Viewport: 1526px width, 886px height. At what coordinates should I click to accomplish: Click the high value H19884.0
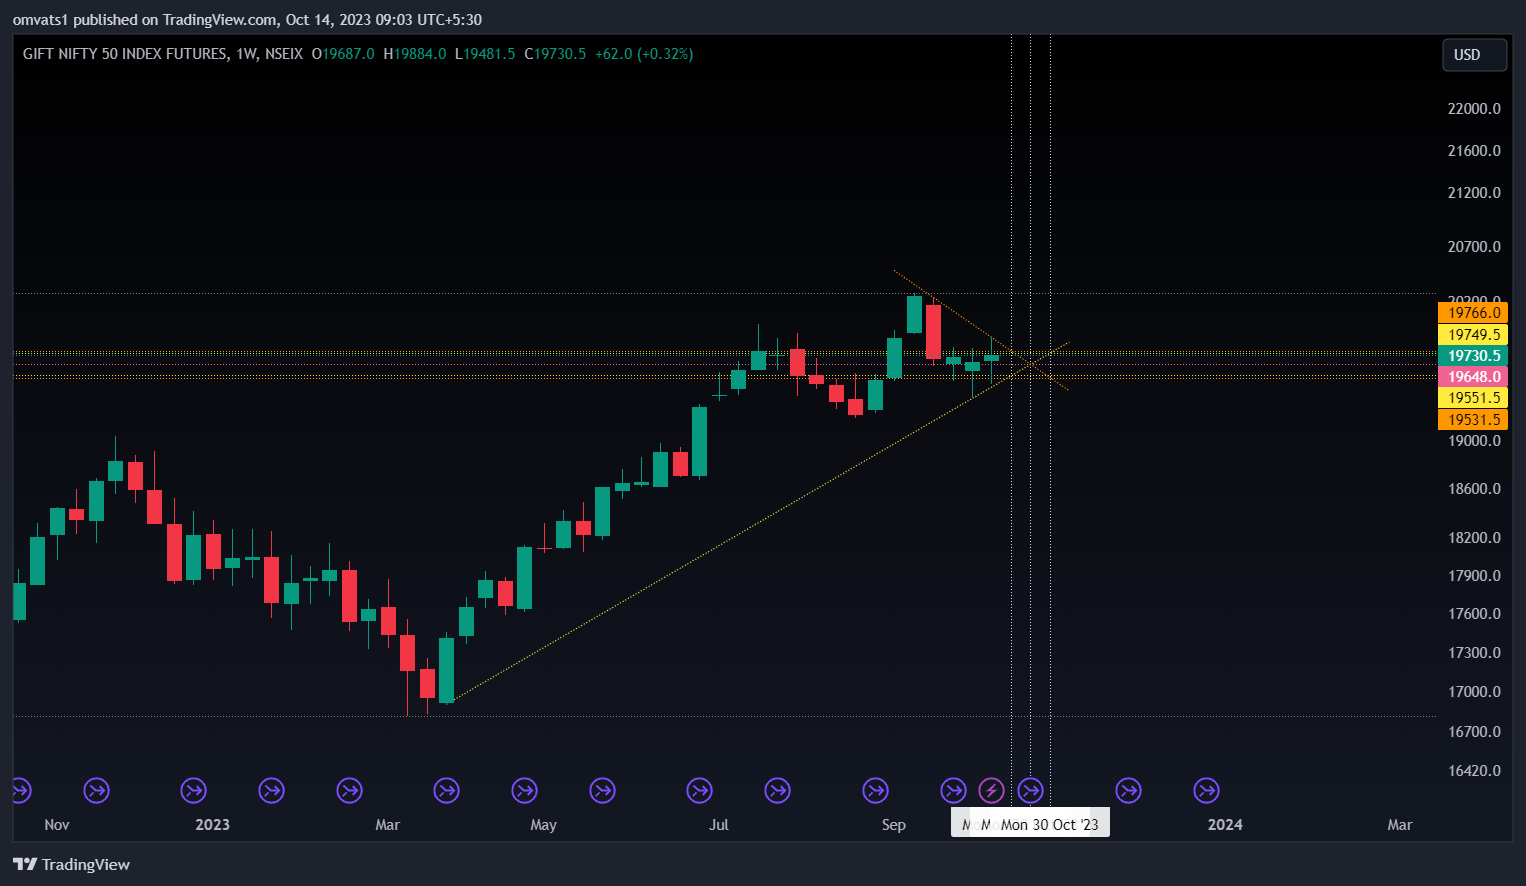click(415, 54)
